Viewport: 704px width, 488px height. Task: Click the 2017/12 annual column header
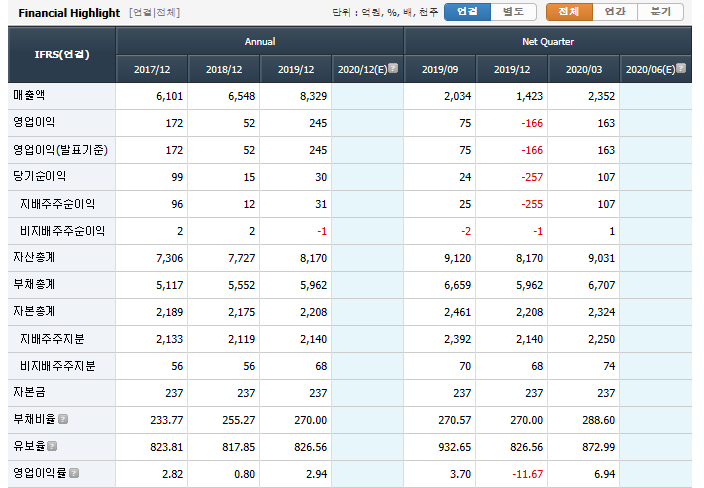tap(152, 70)
